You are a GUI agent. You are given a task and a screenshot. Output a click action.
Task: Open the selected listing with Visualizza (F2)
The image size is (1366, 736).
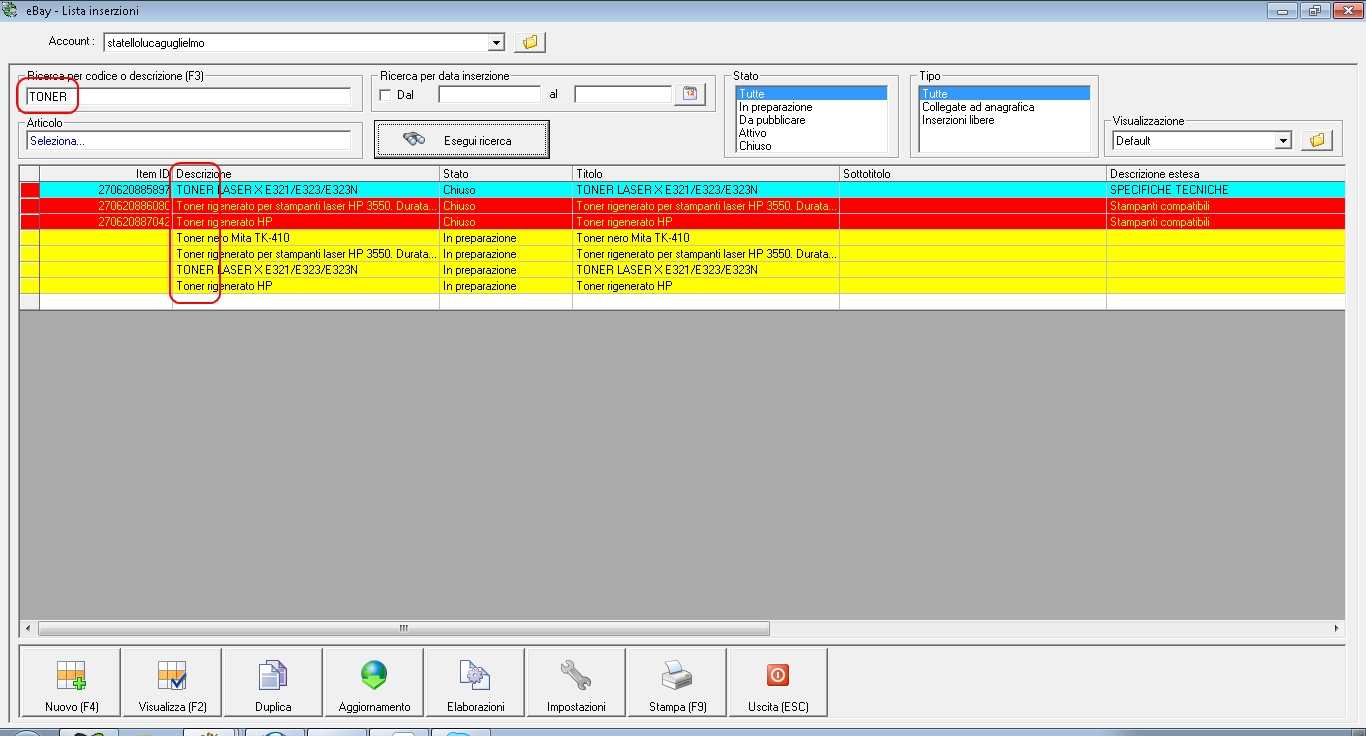(172, 682)
